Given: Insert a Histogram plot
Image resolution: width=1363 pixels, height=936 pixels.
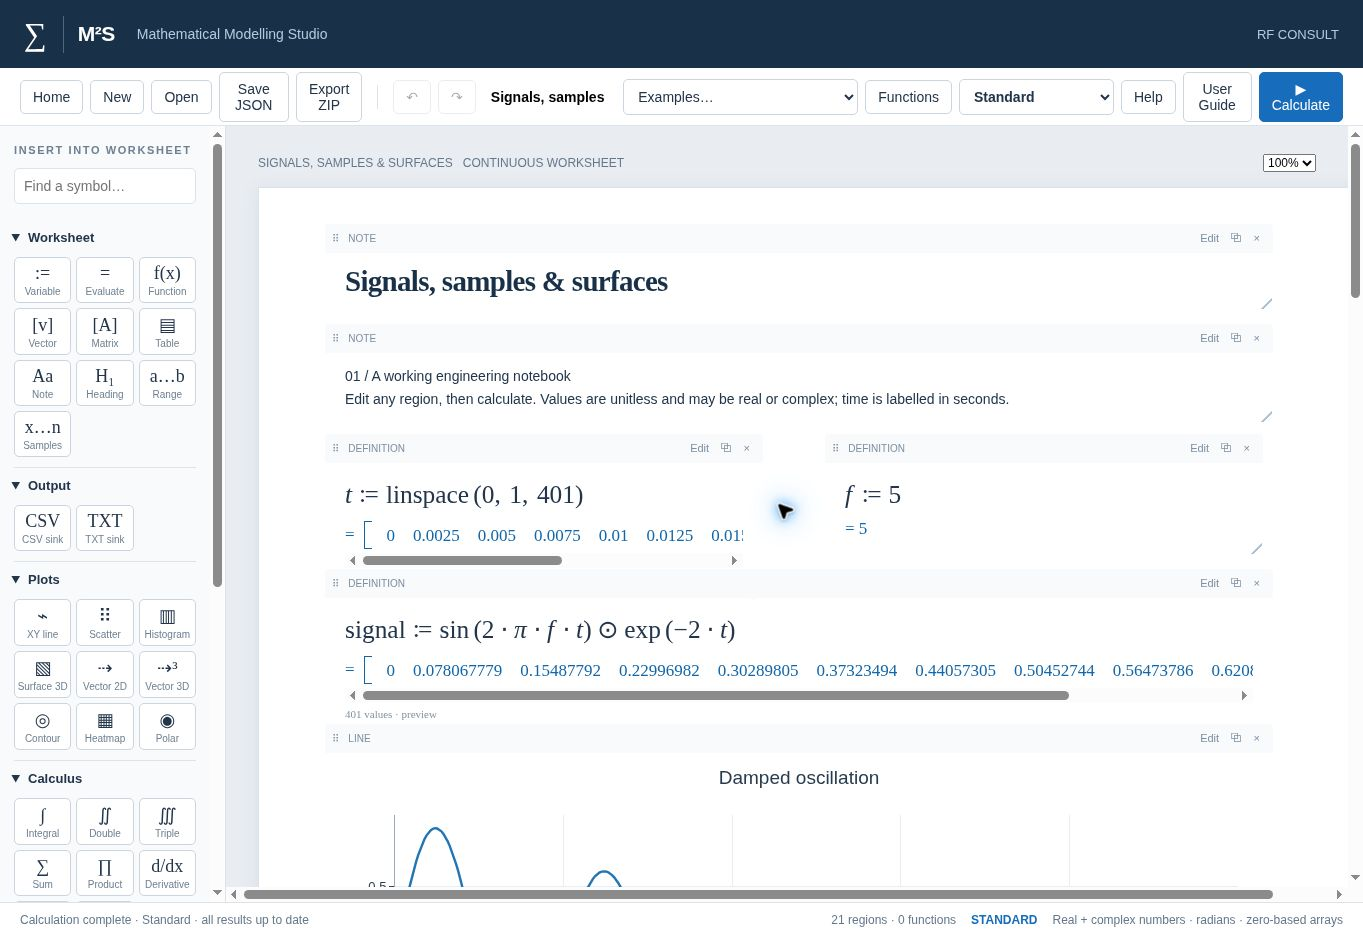Looking at the screenshot, I should pyautogui.click(x=167, y=622).
